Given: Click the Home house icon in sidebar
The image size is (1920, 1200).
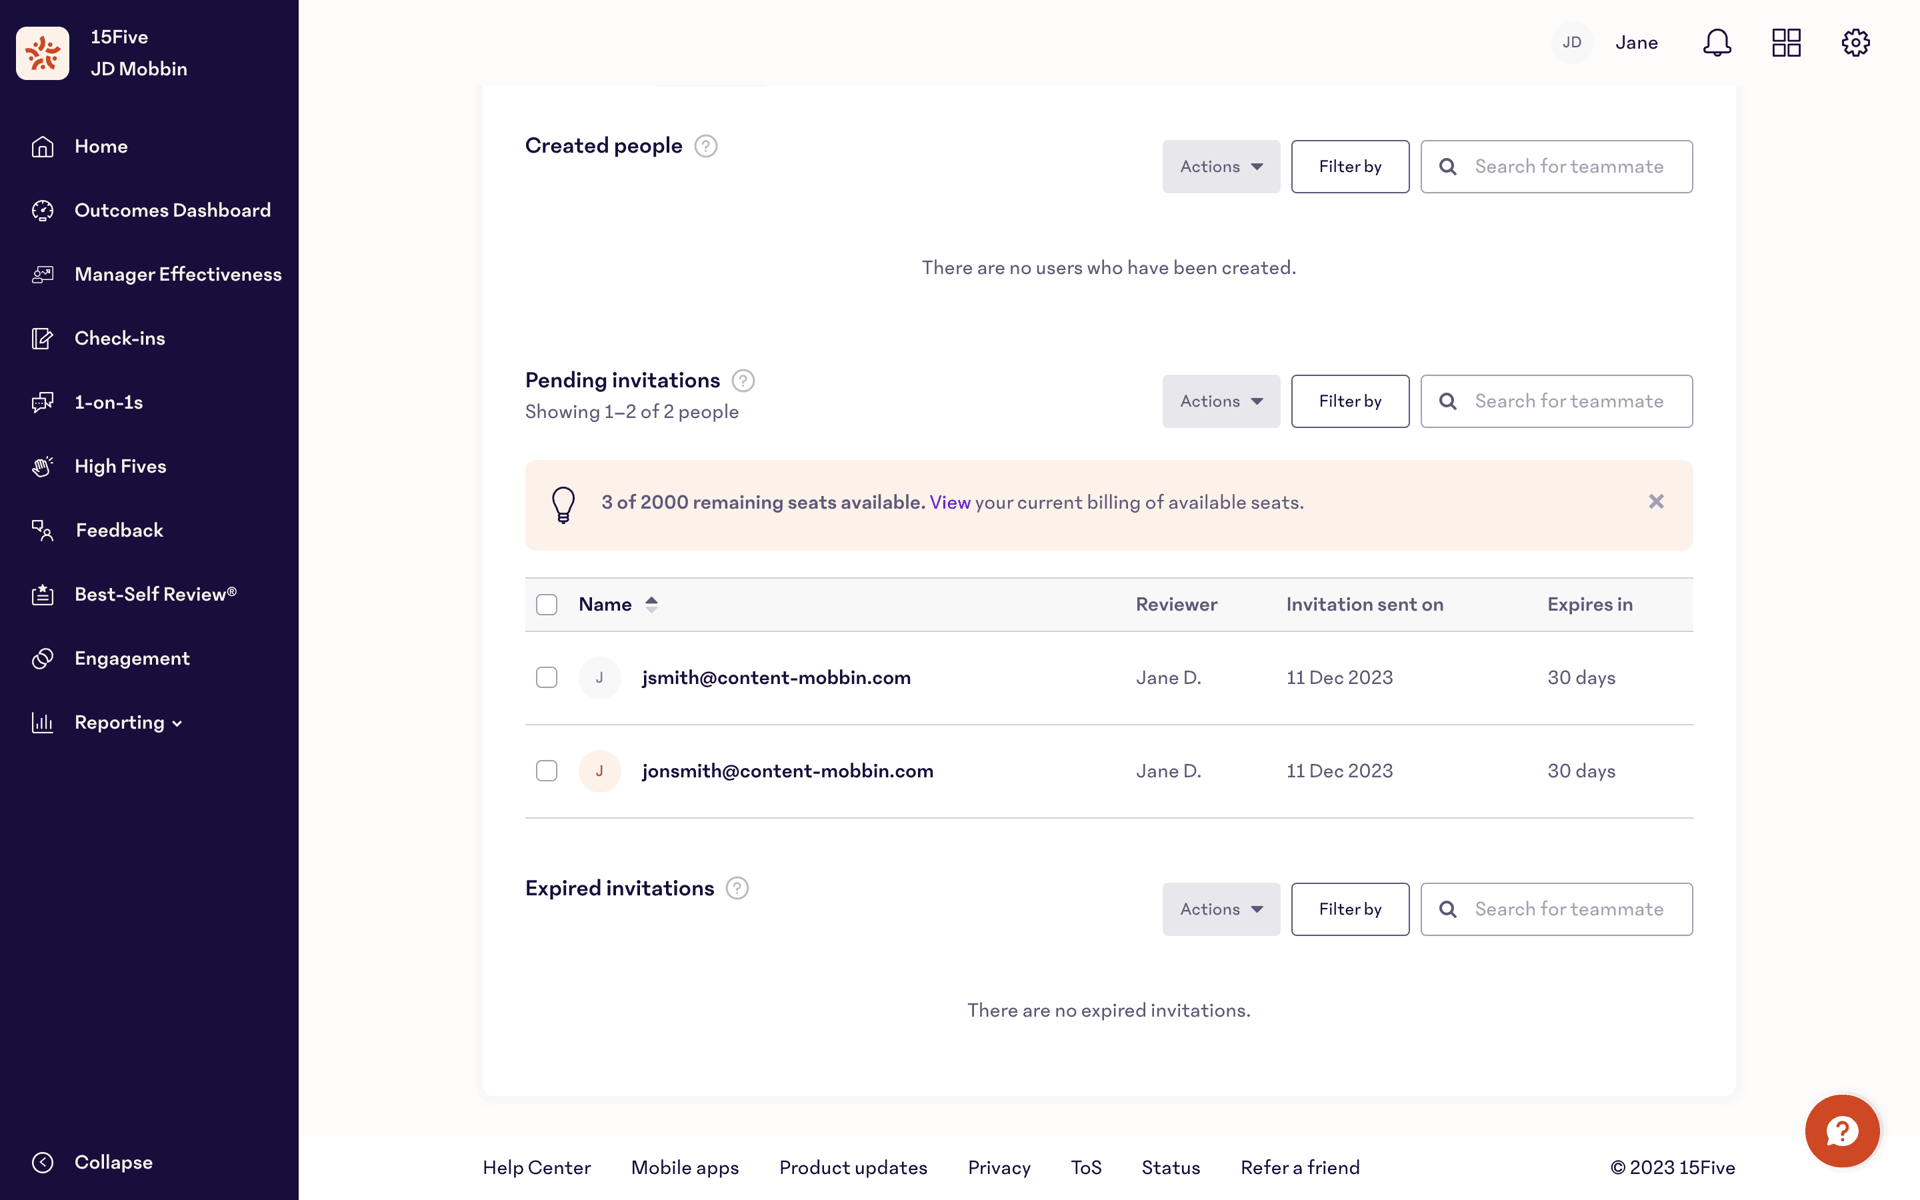Looking at the screenshot, I should (42, 147).
